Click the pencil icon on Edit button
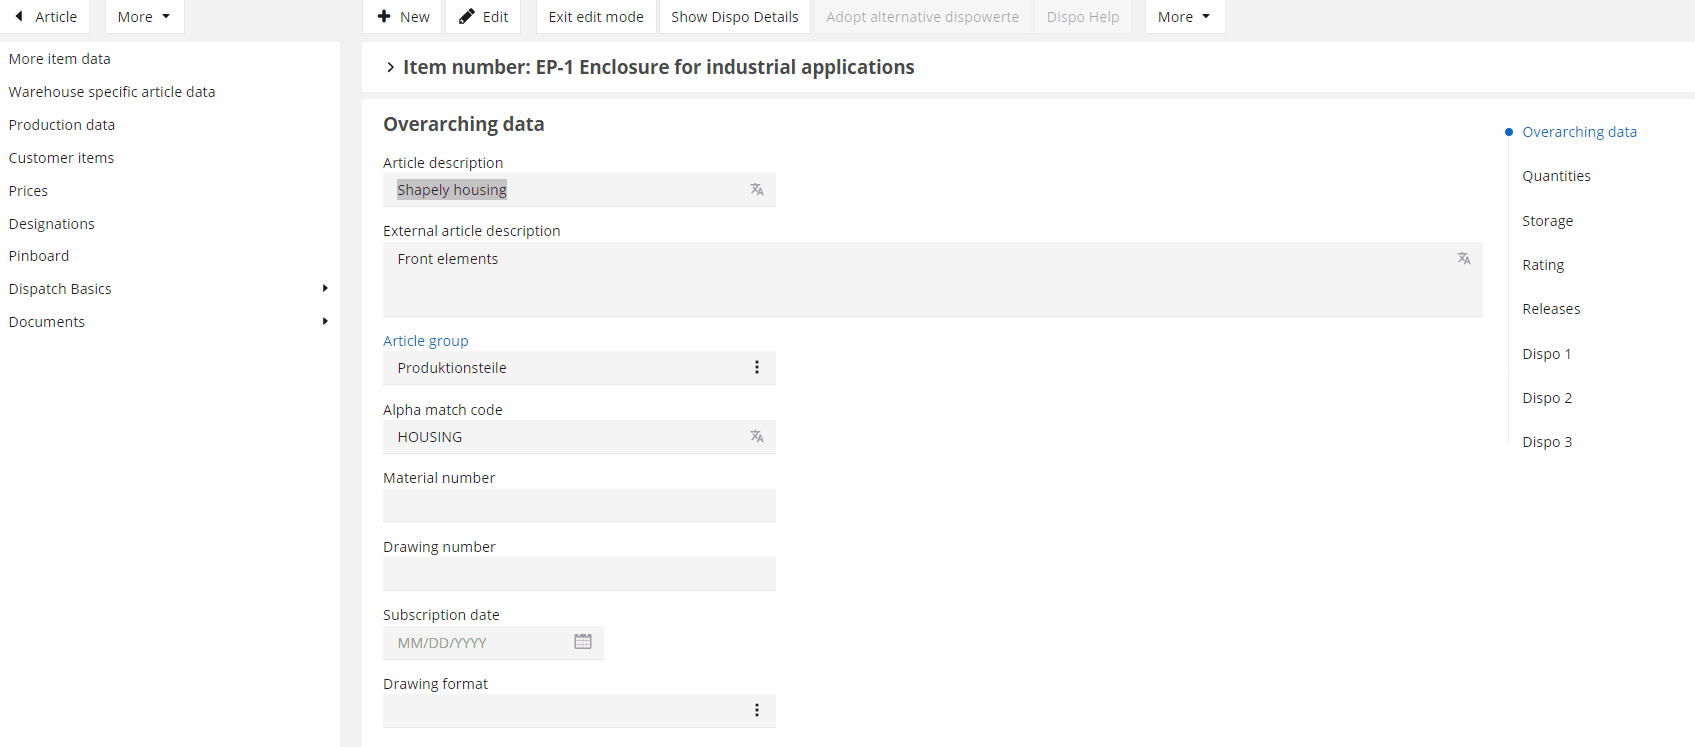 (466, 16)
